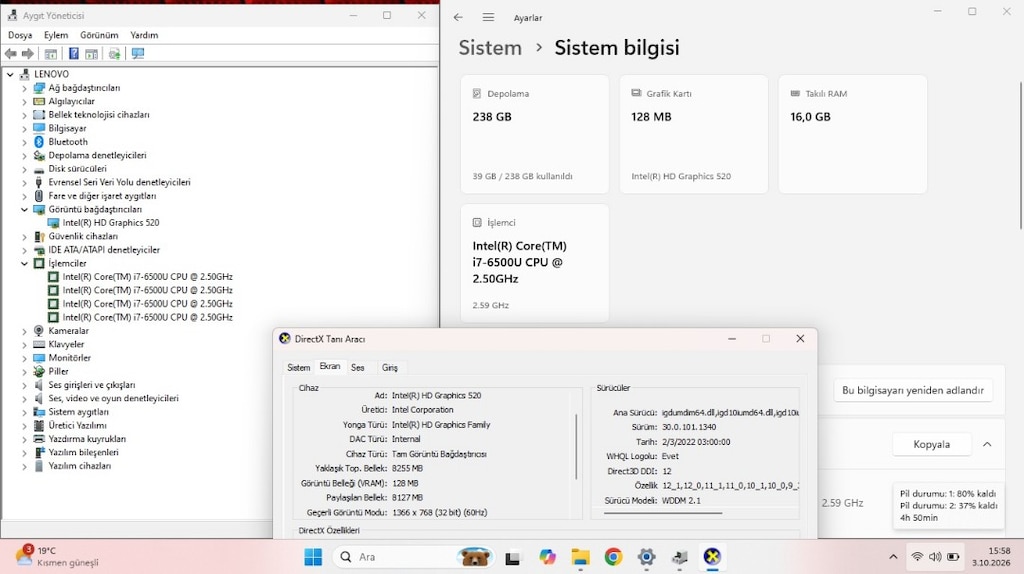This screenshot has width=1024, height=574.
Task: Click the Bluetooth icon in device tree
Action: (39, 142)
